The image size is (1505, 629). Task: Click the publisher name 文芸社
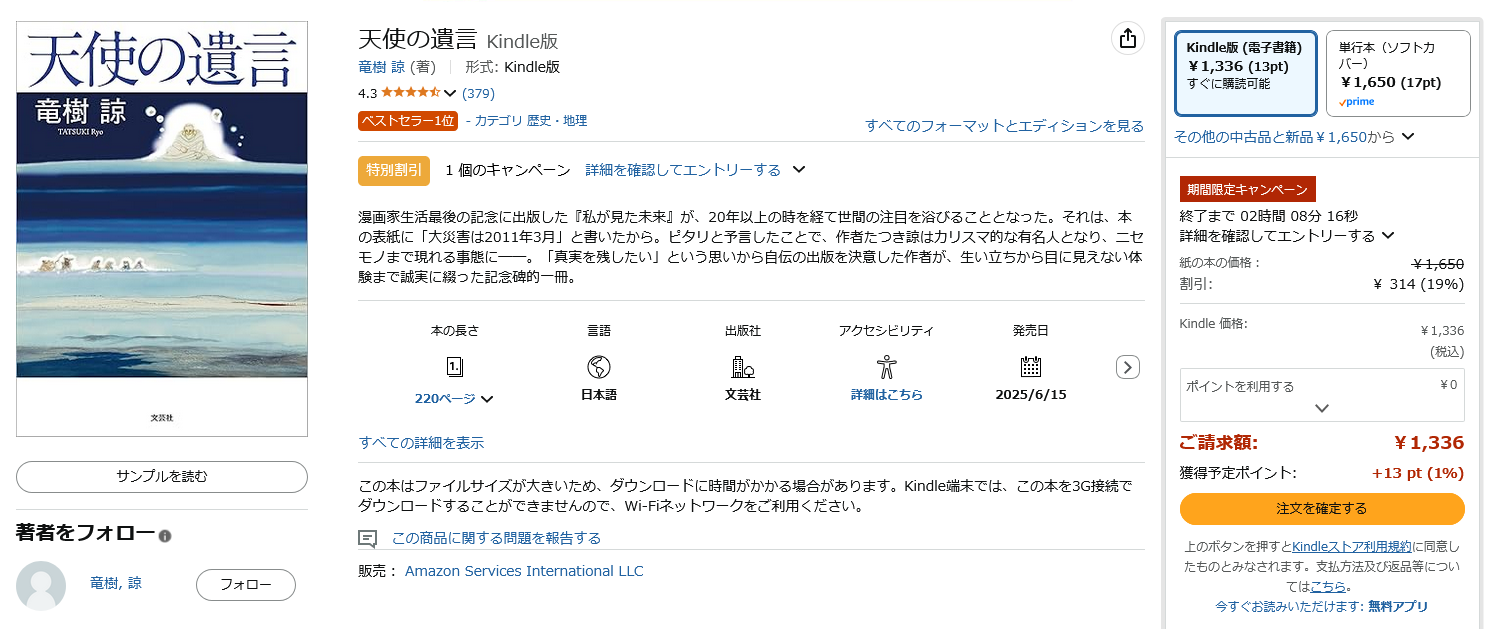(743, 395)
